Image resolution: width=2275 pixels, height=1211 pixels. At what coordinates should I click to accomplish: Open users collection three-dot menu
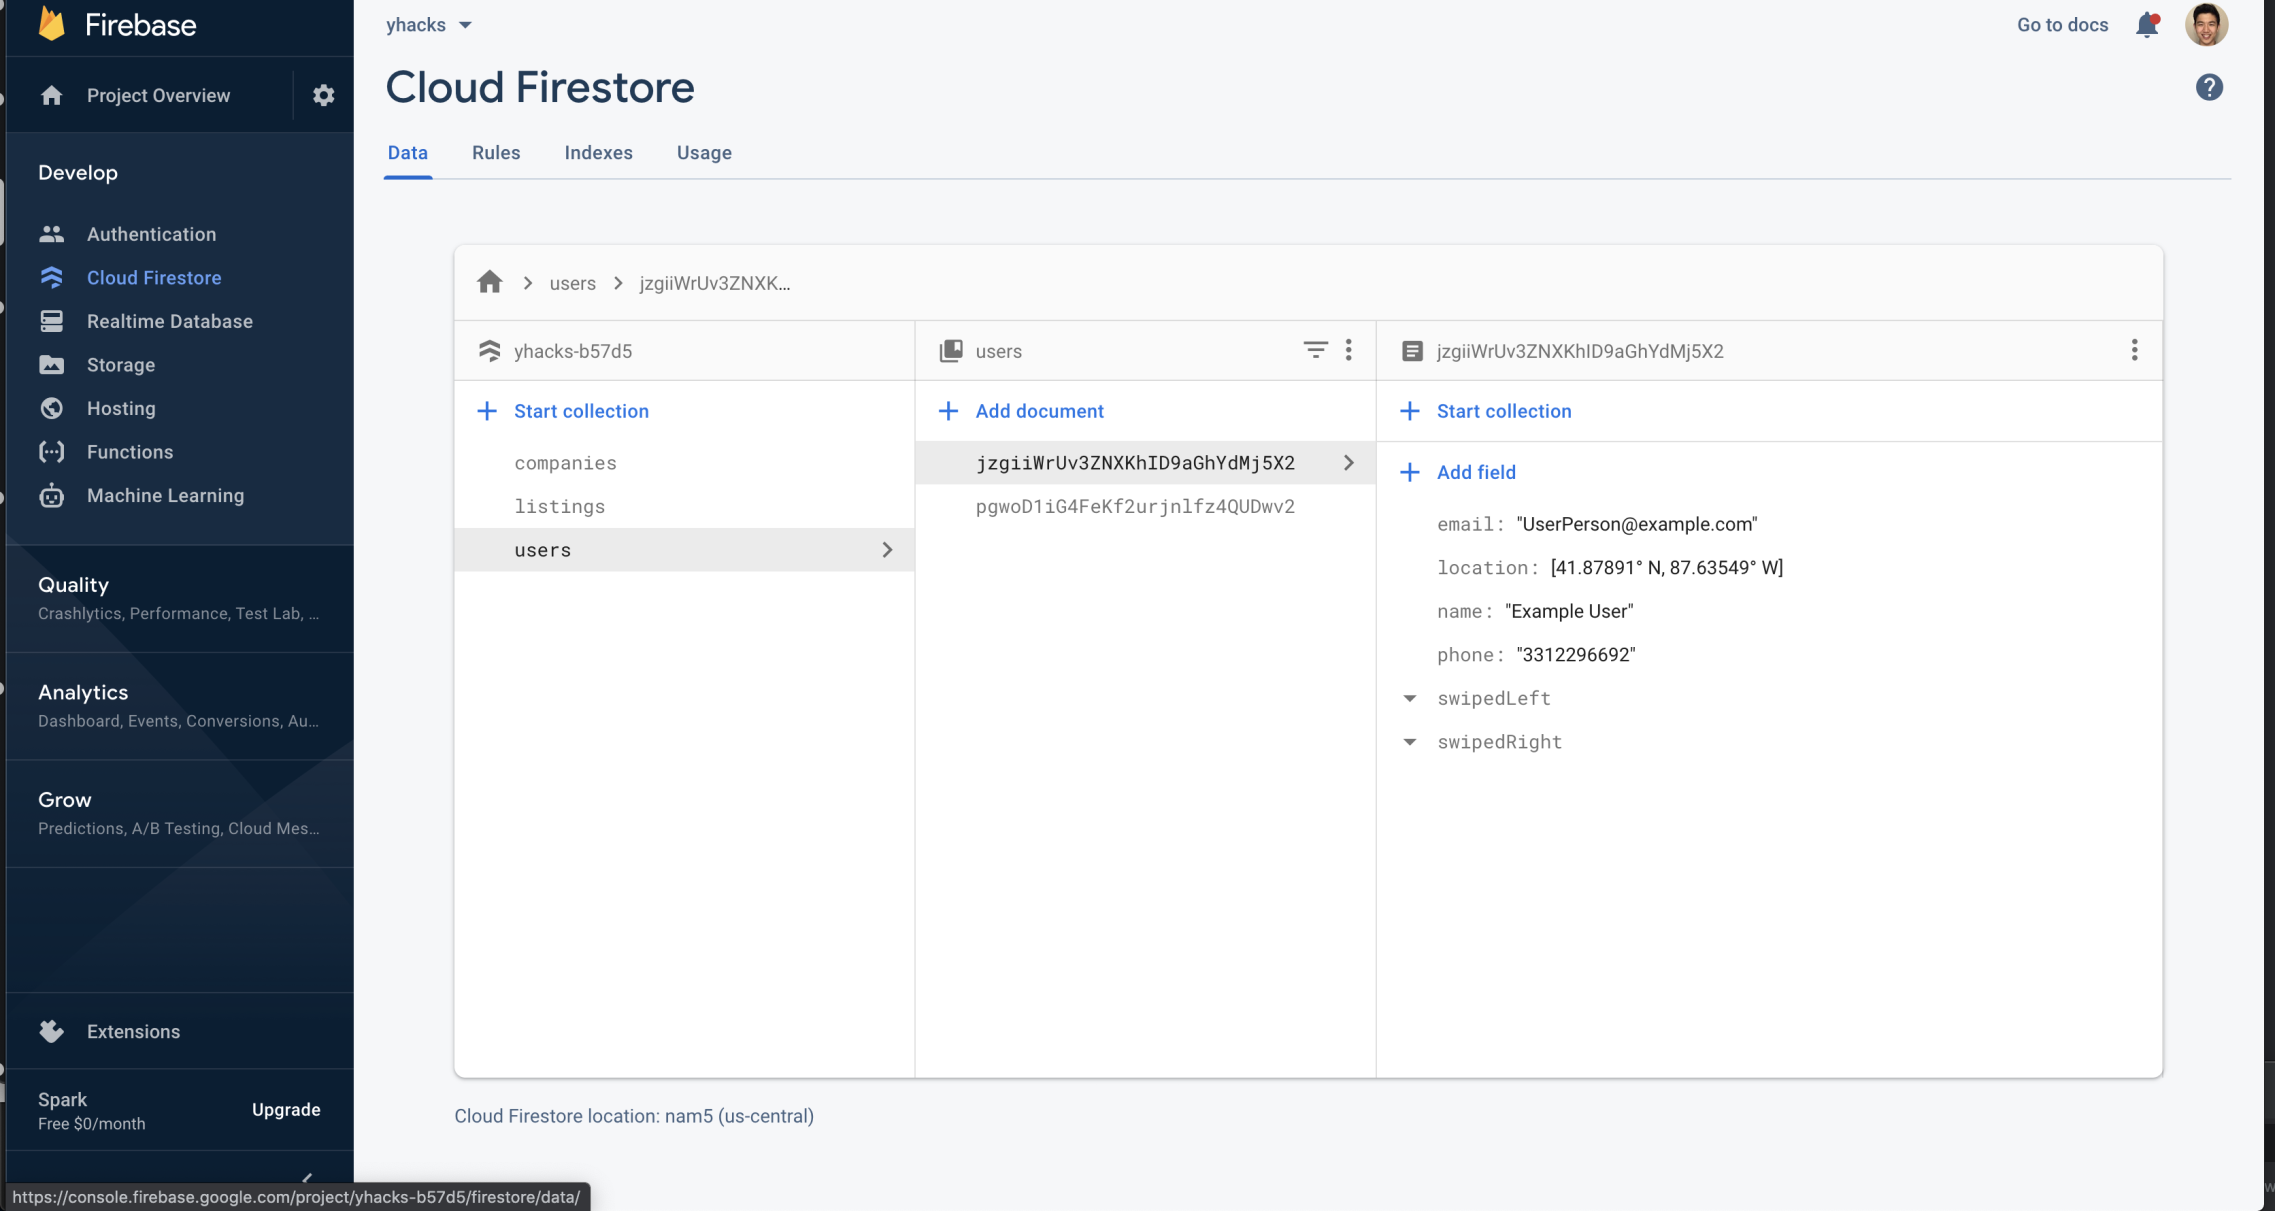tap(1349, 350)
